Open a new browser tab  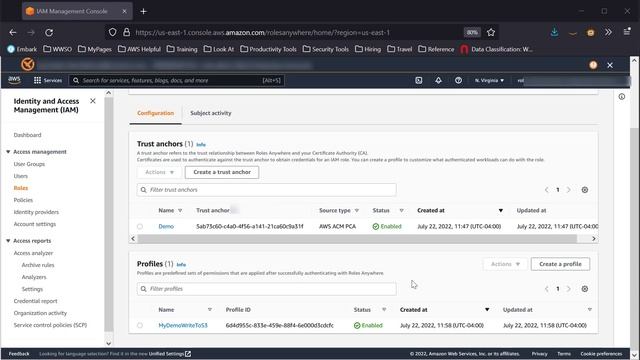143,11
